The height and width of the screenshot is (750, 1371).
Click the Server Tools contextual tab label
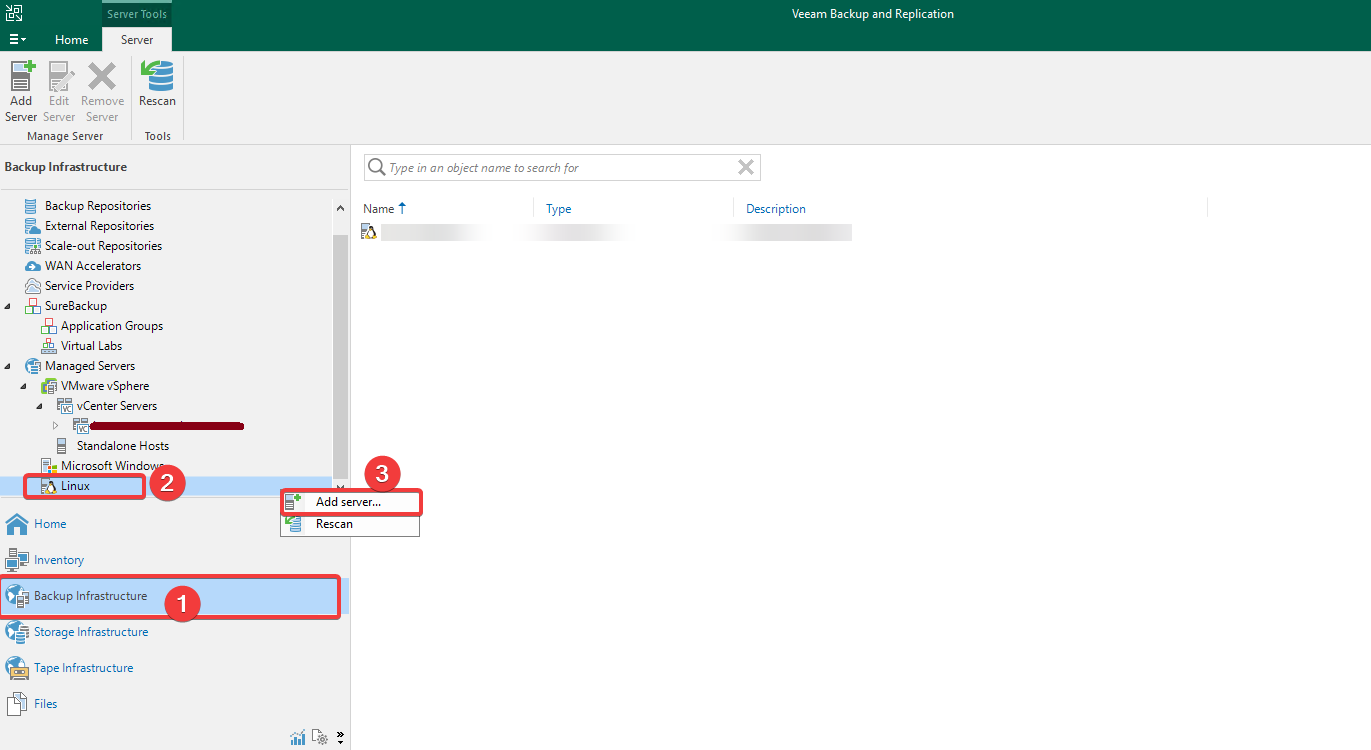[137, 14]
